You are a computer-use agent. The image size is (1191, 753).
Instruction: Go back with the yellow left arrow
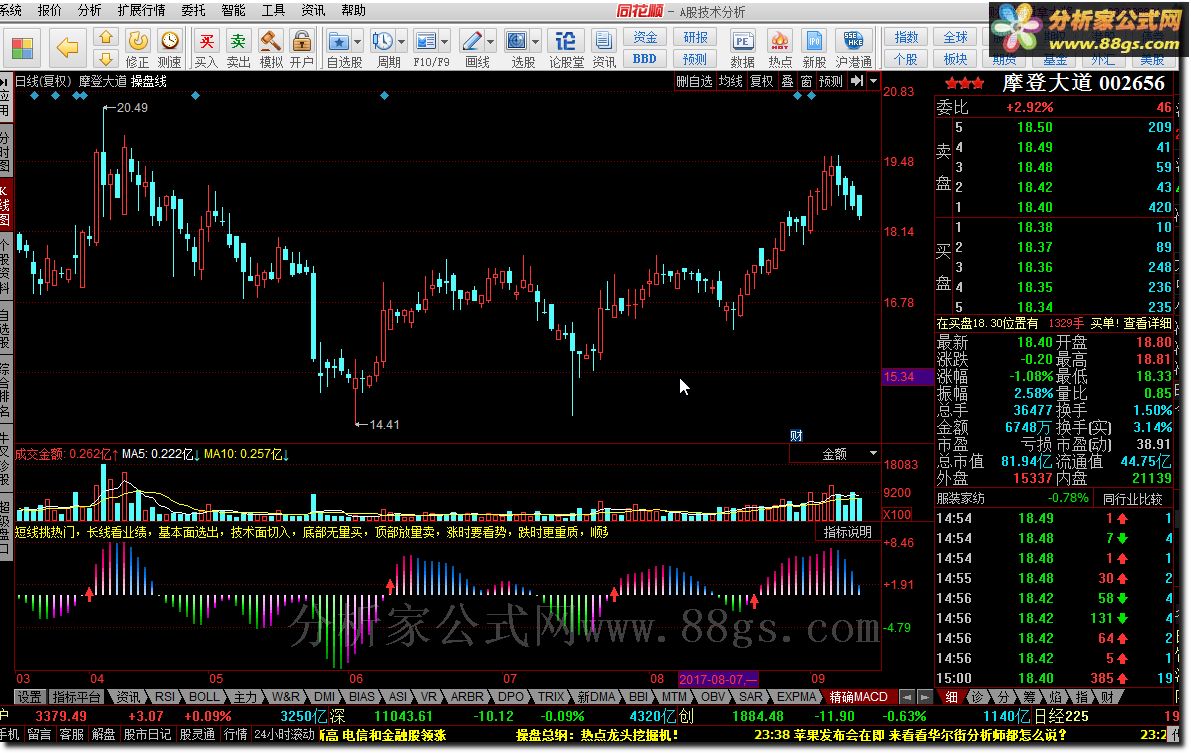[68, 48]
